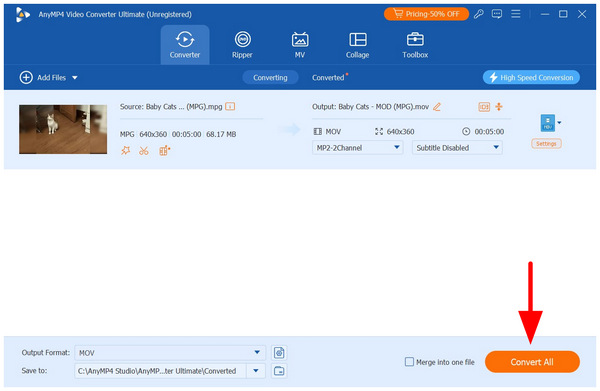Open the Converter tab
The height and width of the screenshot is (391, 600).
point(185,45)
